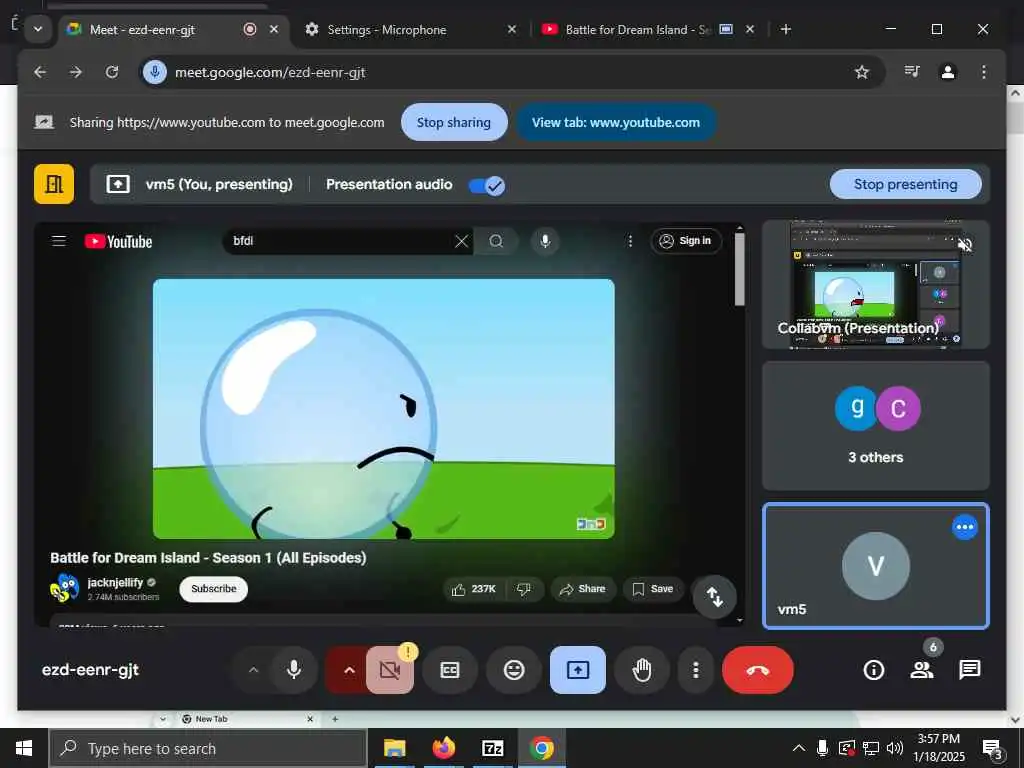Open volume control in system tray
Viewport: 1024px width, 768px height.
tap(895, 748)
